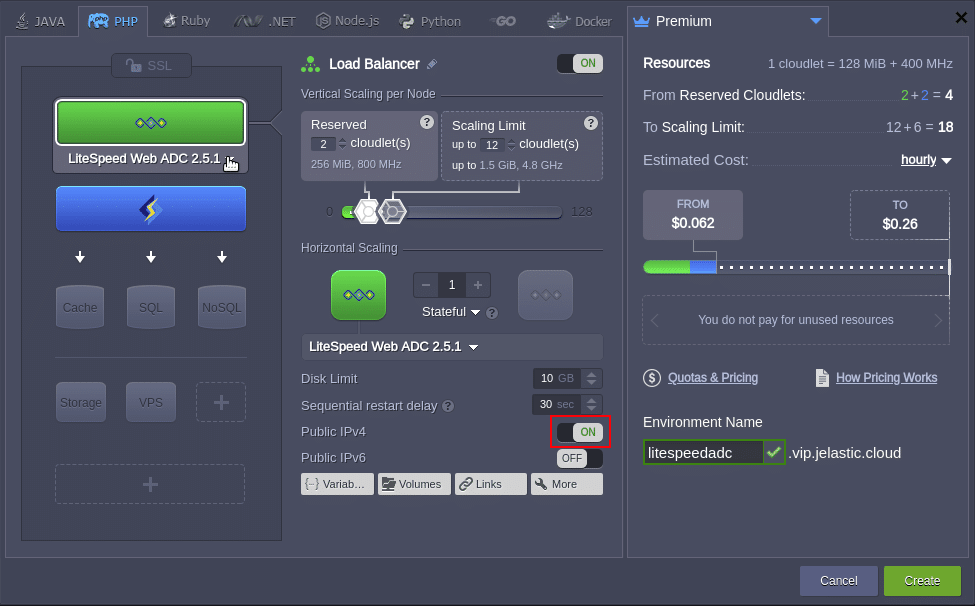
Task: Edit the Load Balancer layer name
Action: pyautogui.click(x=432, y=64)
